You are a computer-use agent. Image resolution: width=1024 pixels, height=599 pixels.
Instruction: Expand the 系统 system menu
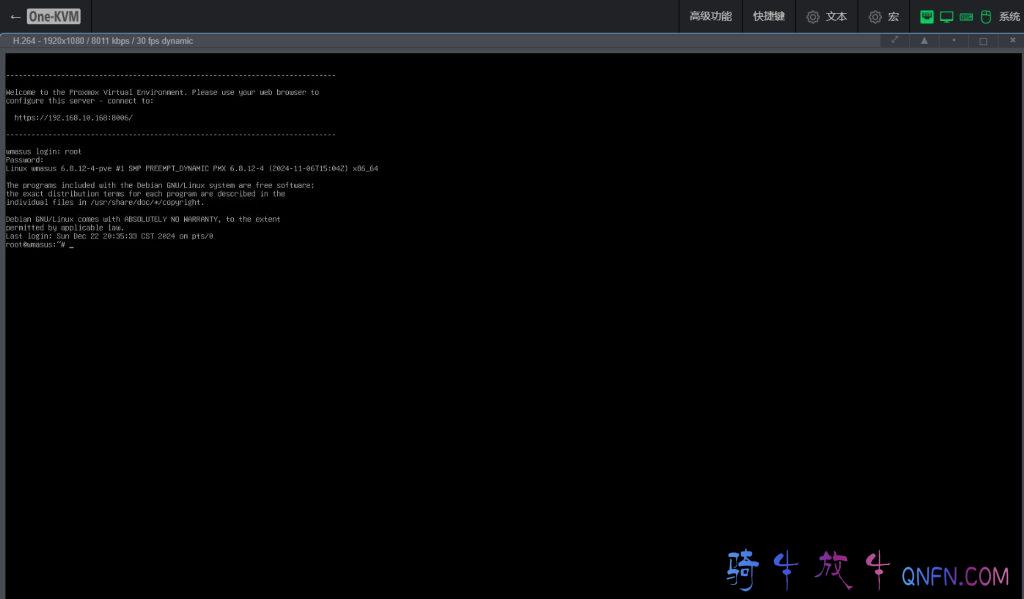tap(1008, 17)
